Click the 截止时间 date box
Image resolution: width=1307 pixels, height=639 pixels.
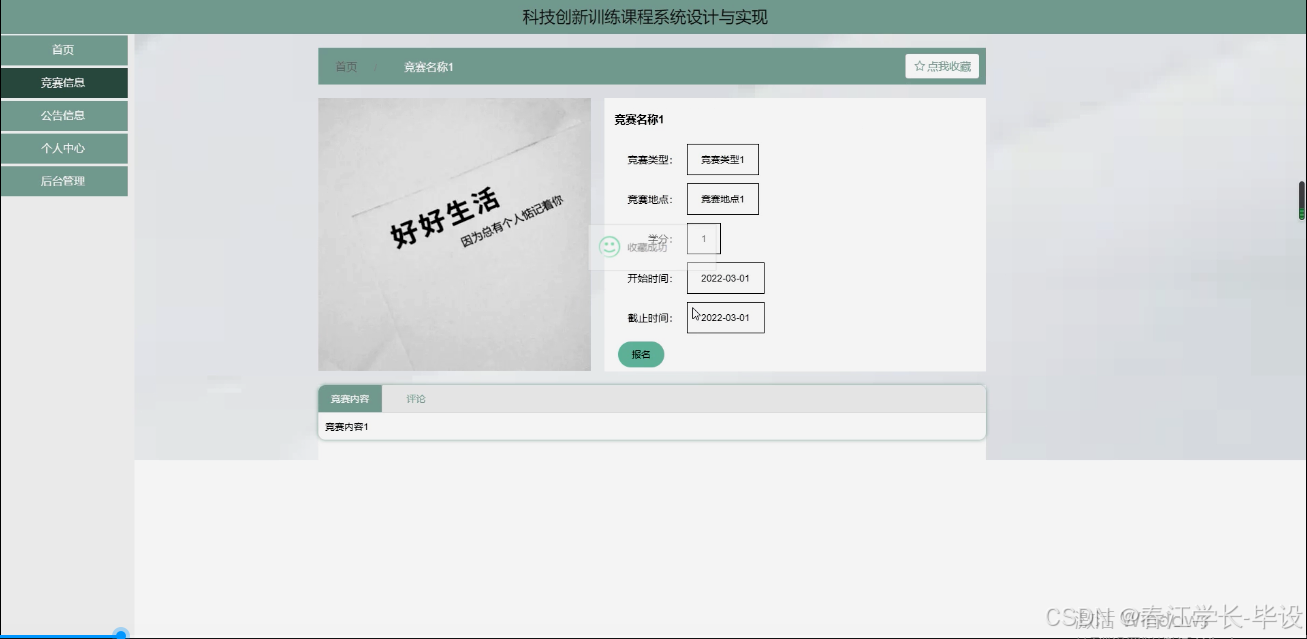pos(726,318)
